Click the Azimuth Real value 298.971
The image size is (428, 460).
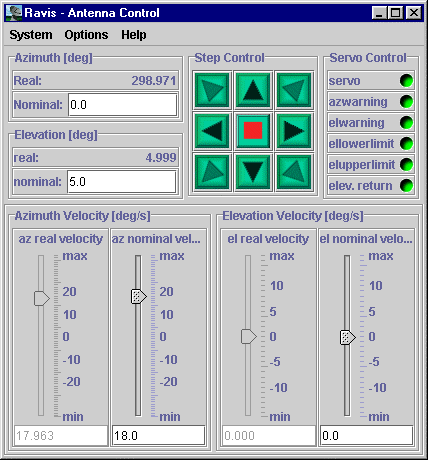point(154,80)
